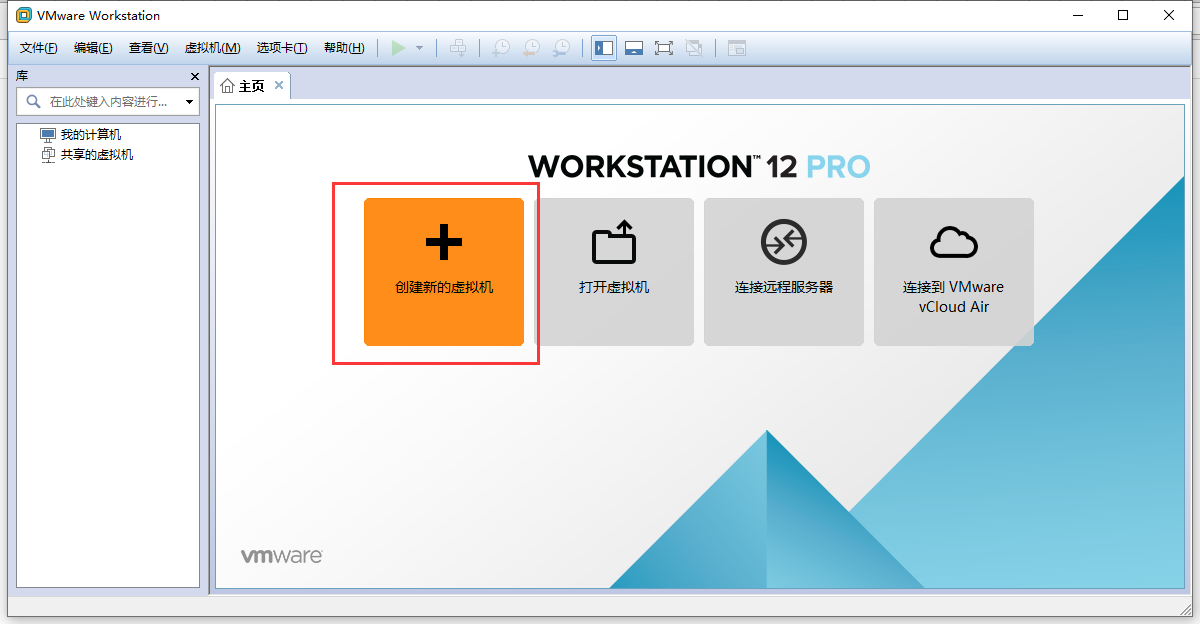Open the 选项卡(T) menu

tap(282, 48)
